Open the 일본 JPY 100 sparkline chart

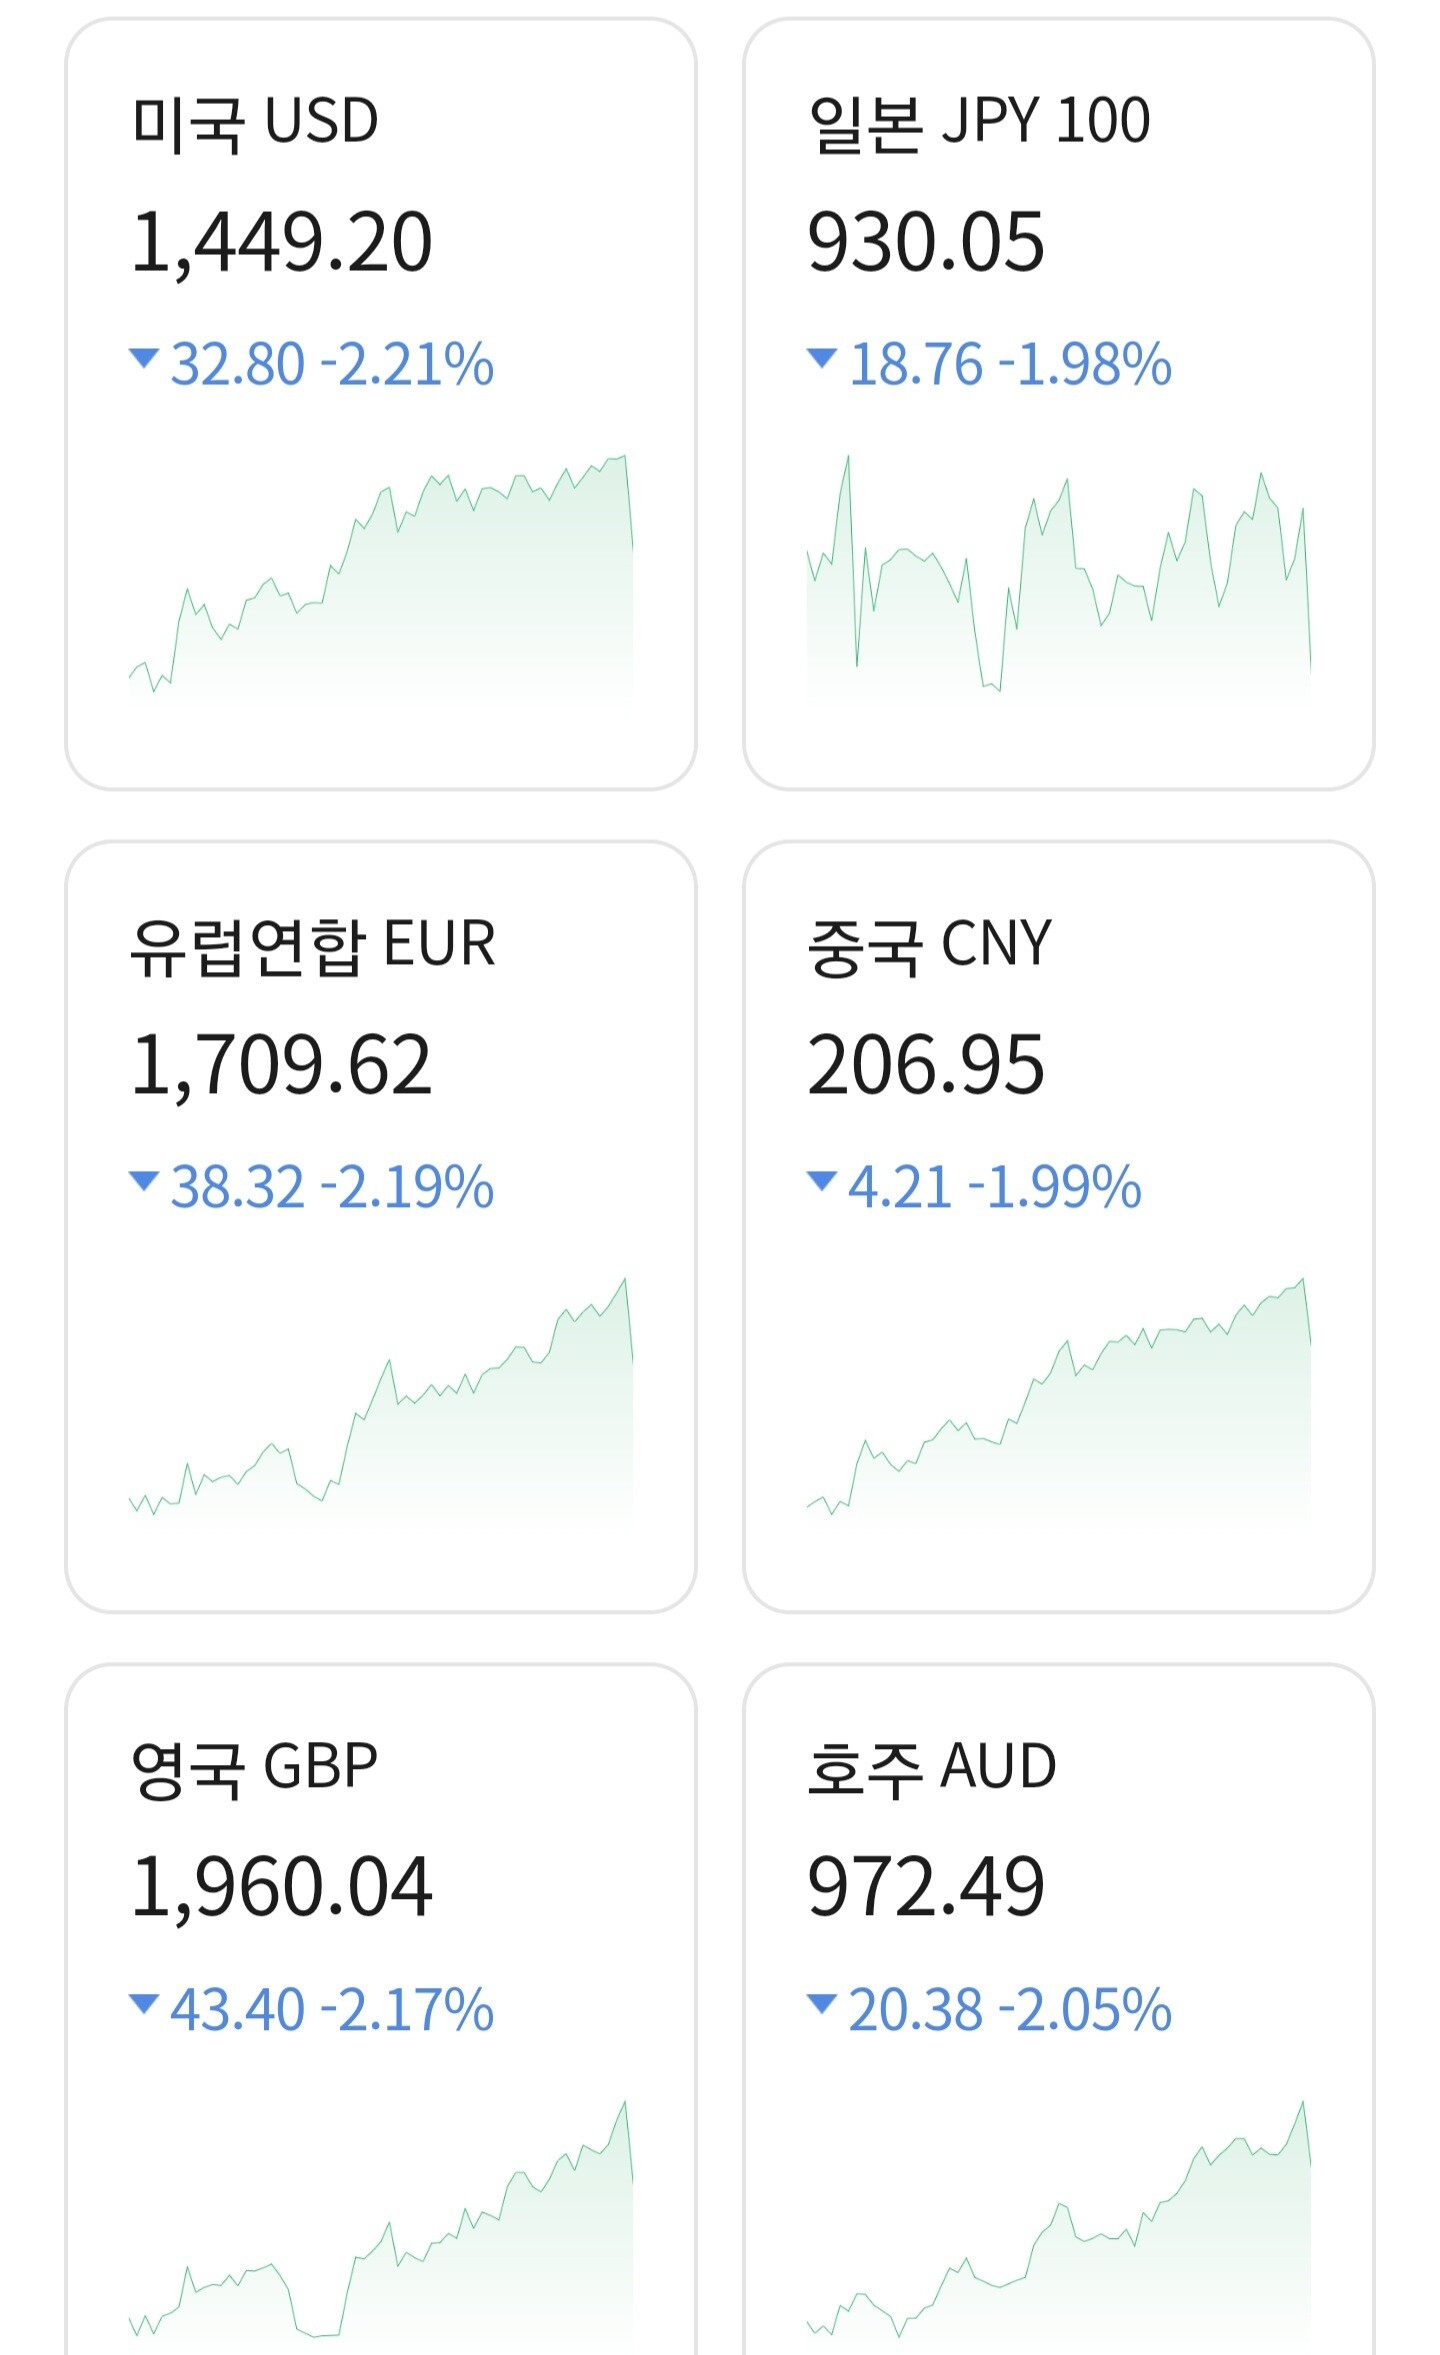[x=1058, y=575]
